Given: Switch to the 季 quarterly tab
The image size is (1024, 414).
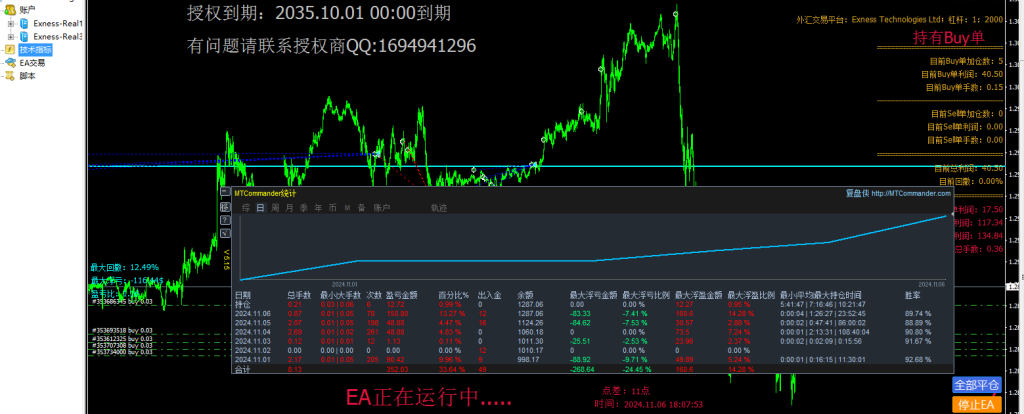Looking at the screenshot, I should pyautogui.click(x=304, y=208).
